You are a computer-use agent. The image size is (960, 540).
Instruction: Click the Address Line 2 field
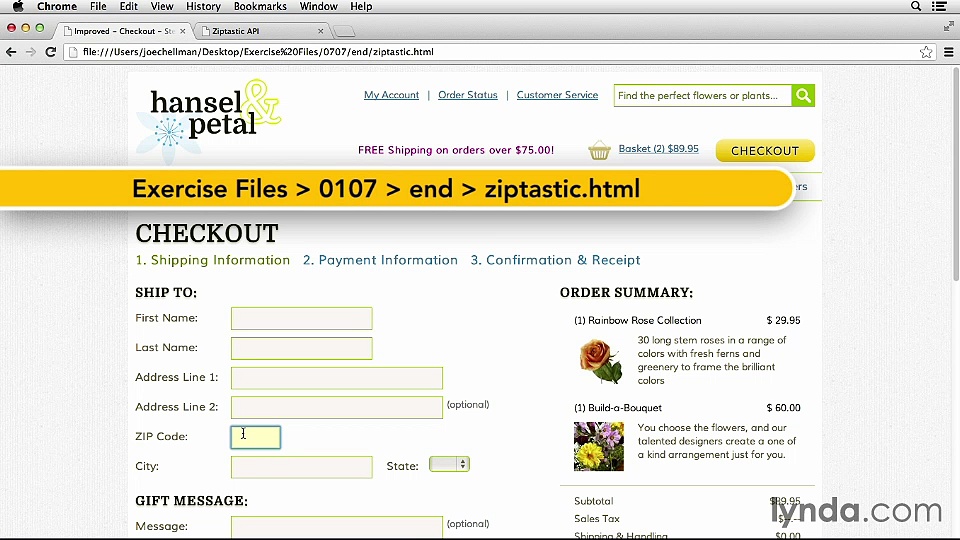pos(337,407)
